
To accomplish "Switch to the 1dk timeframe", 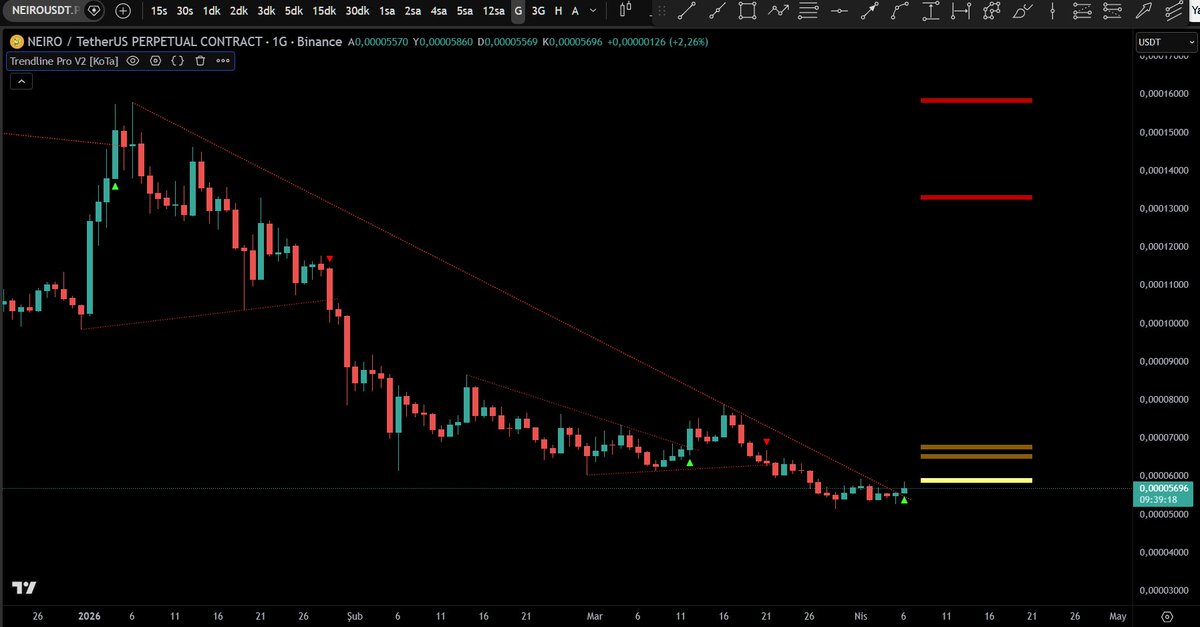I will [212, 11].
